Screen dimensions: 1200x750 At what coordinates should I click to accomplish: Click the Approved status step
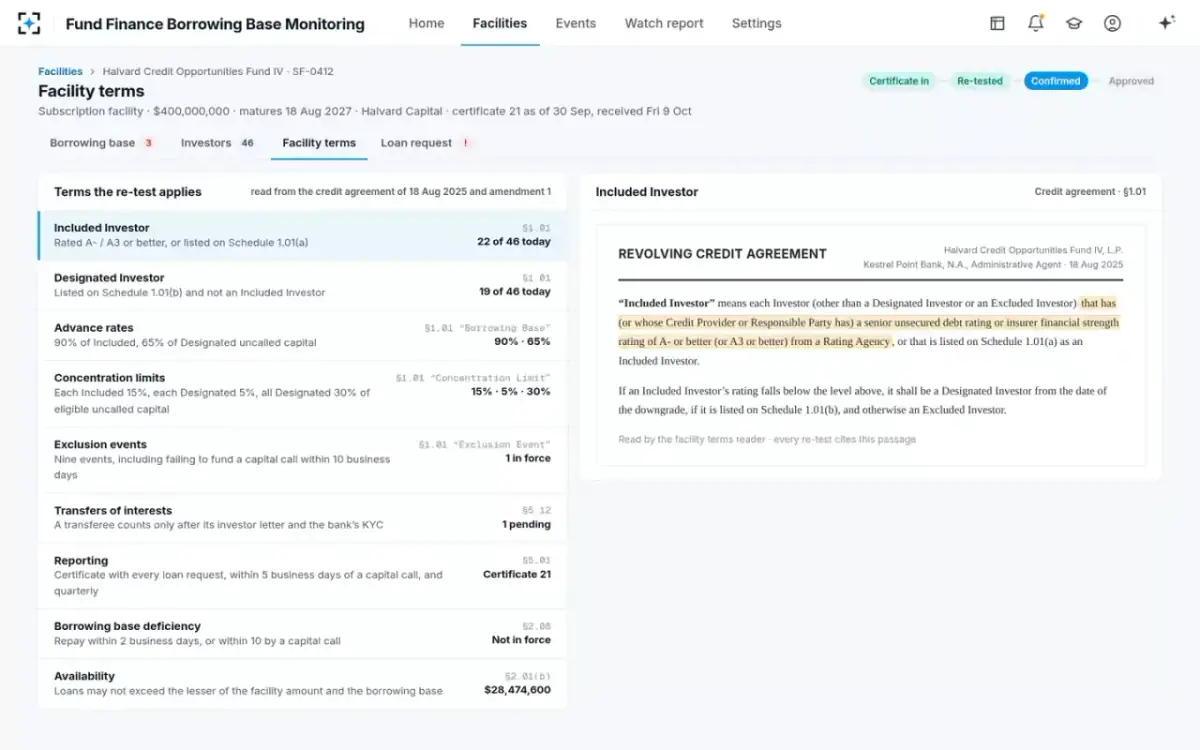click(x=1131, y=81)
